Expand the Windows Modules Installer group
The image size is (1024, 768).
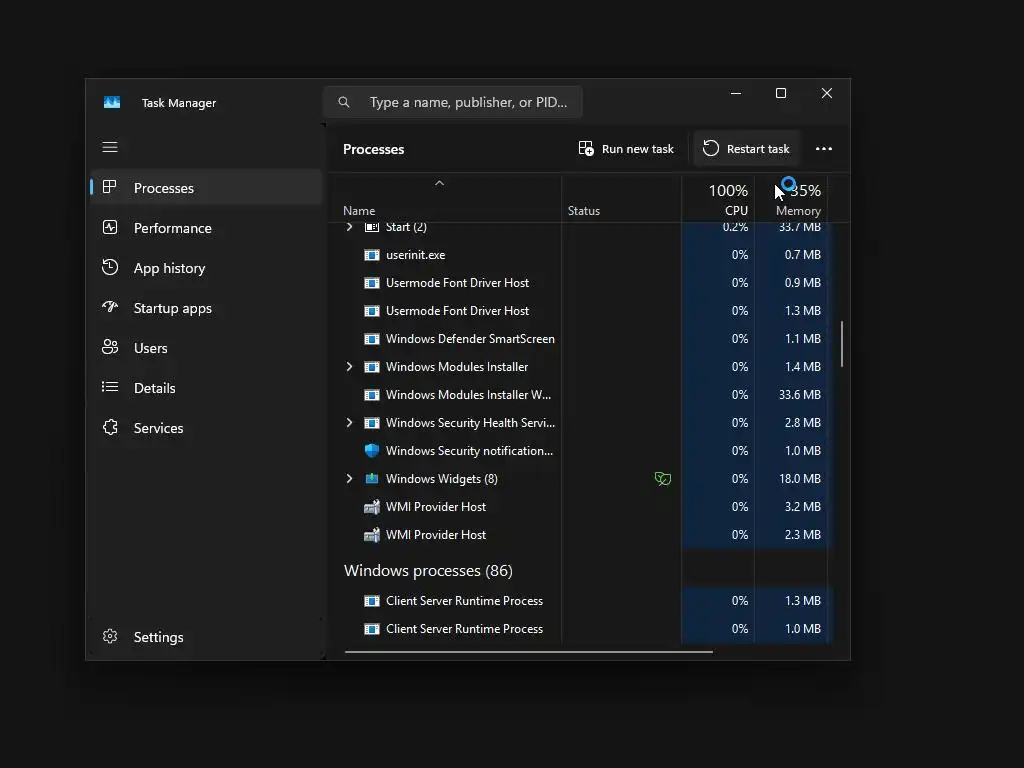(x=349, y=367)
